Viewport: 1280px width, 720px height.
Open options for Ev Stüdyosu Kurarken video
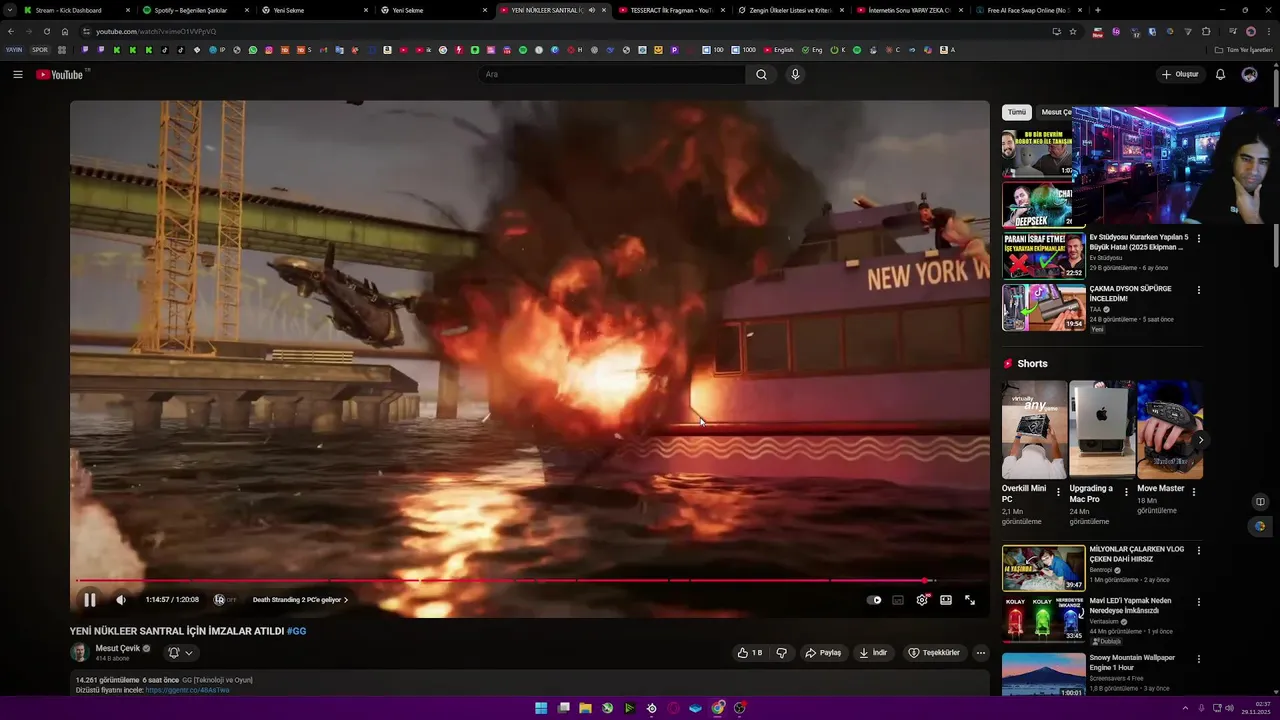click(1199, 238)
